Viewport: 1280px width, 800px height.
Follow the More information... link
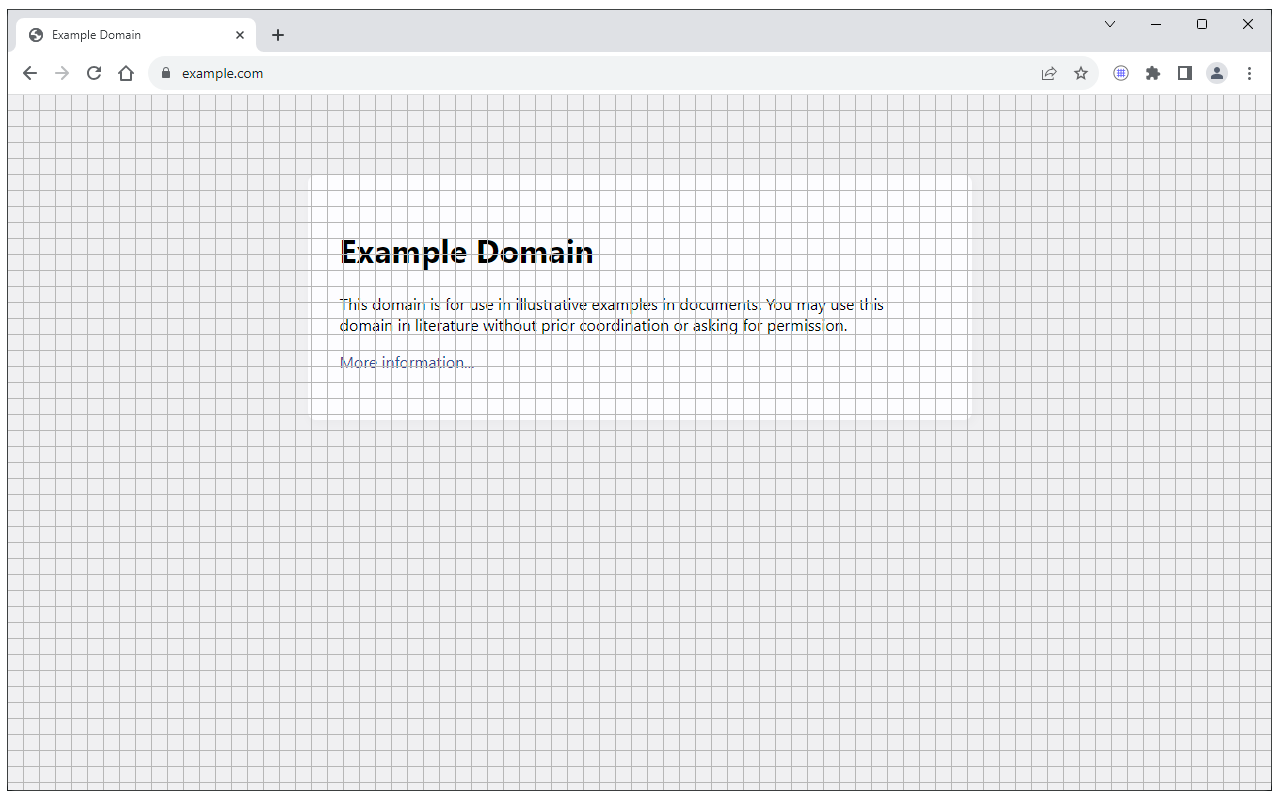[407, 362]
